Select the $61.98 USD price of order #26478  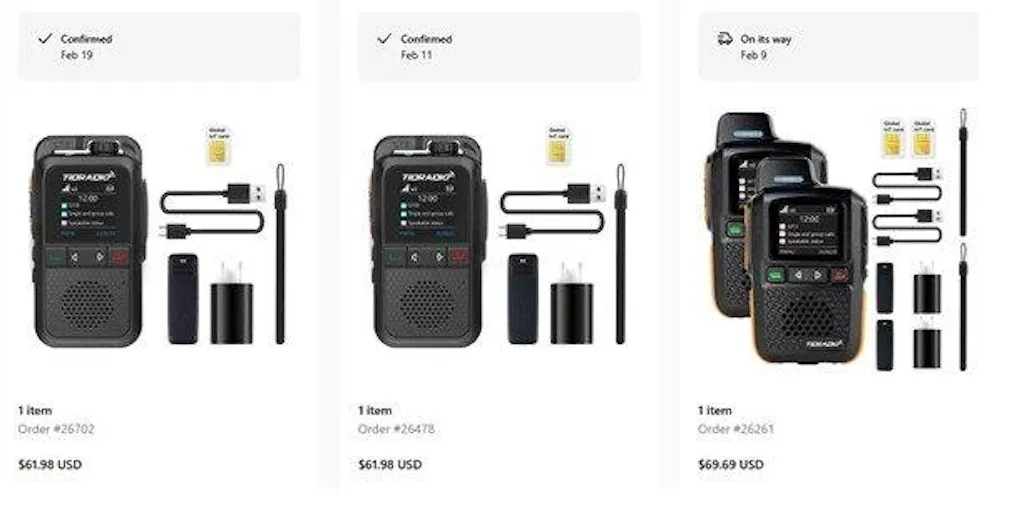tap(390, 465)
